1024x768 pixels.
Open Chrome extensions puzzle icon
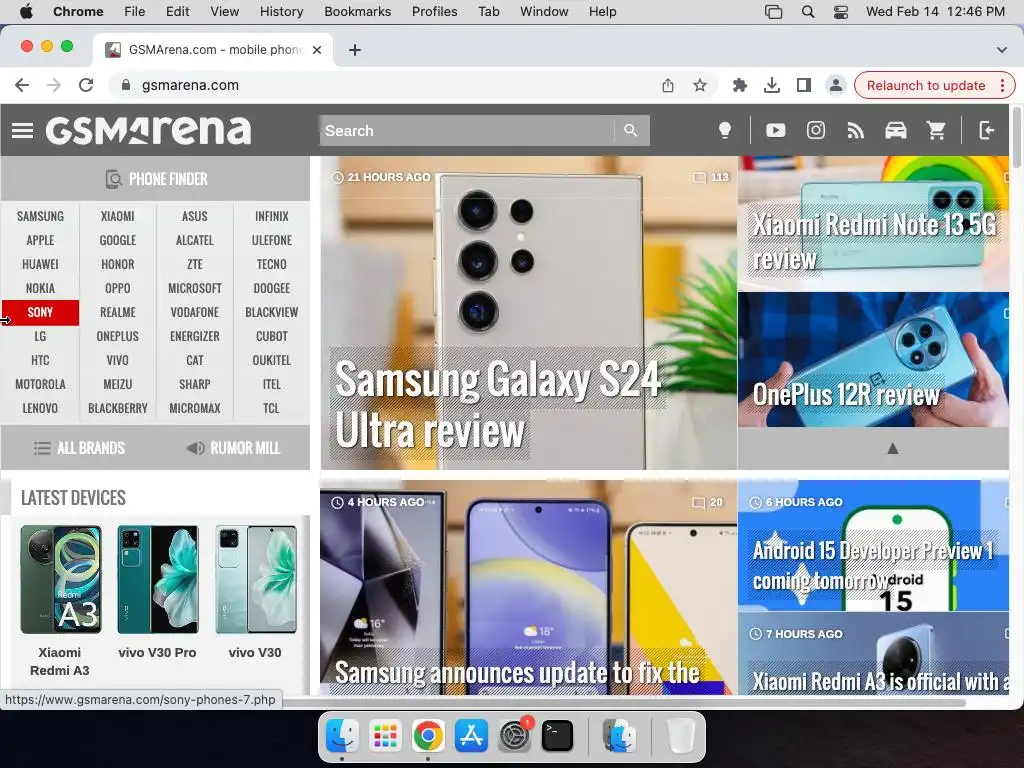click(x=739, y=85)
